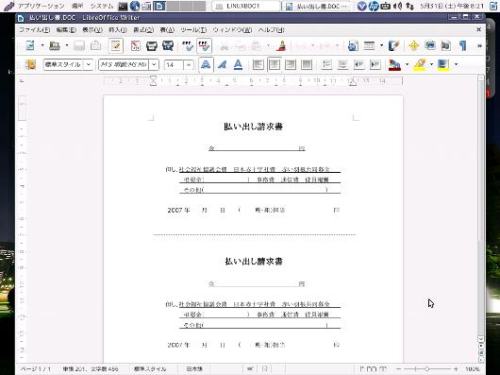Click the Clone formatting paintbrush icon
This screenshot has width=500, height=375.
point(281,46)
